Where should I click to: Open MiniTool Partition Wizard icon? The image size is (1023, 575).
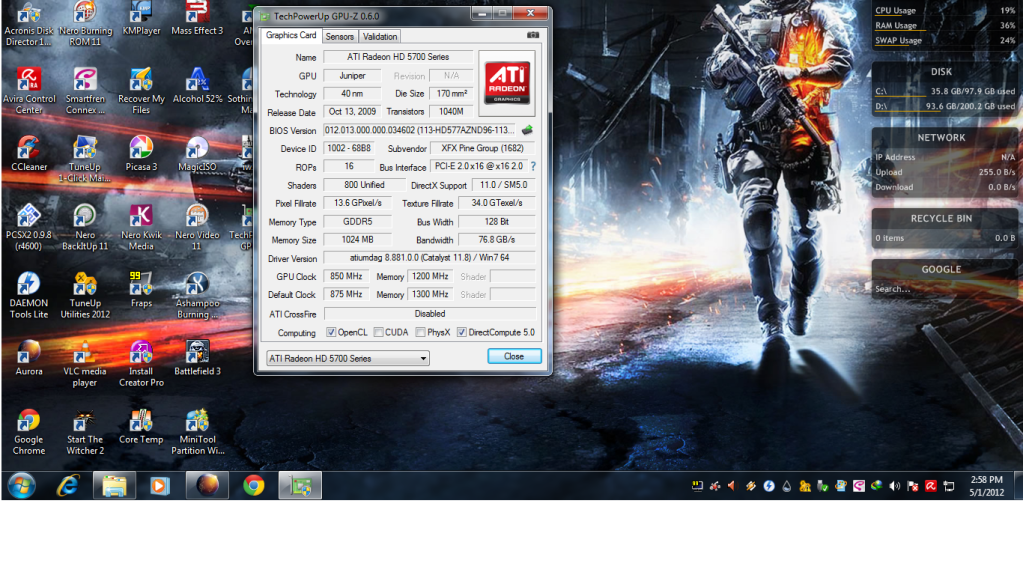(x=197, y=432)
